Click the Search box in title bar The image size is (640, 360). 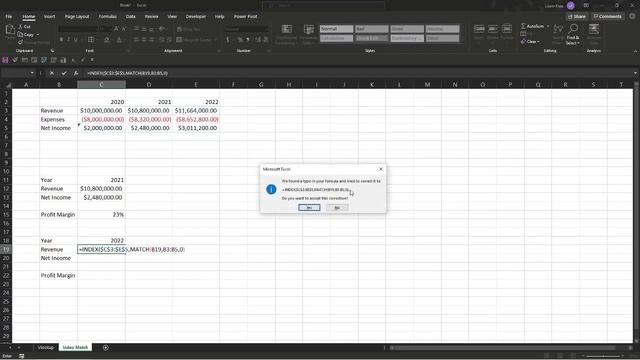(324, 5)
